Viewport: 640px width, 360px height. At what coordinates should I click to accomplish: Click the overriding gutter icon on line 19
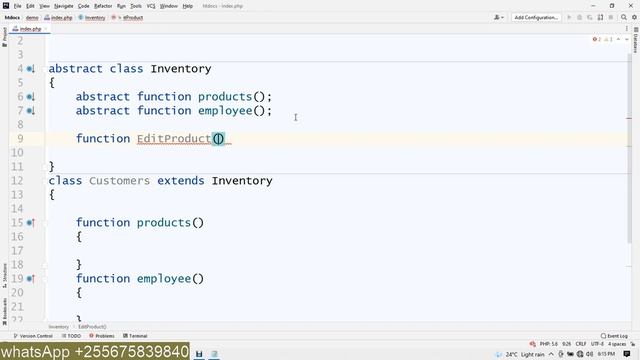tap(30, 279)
